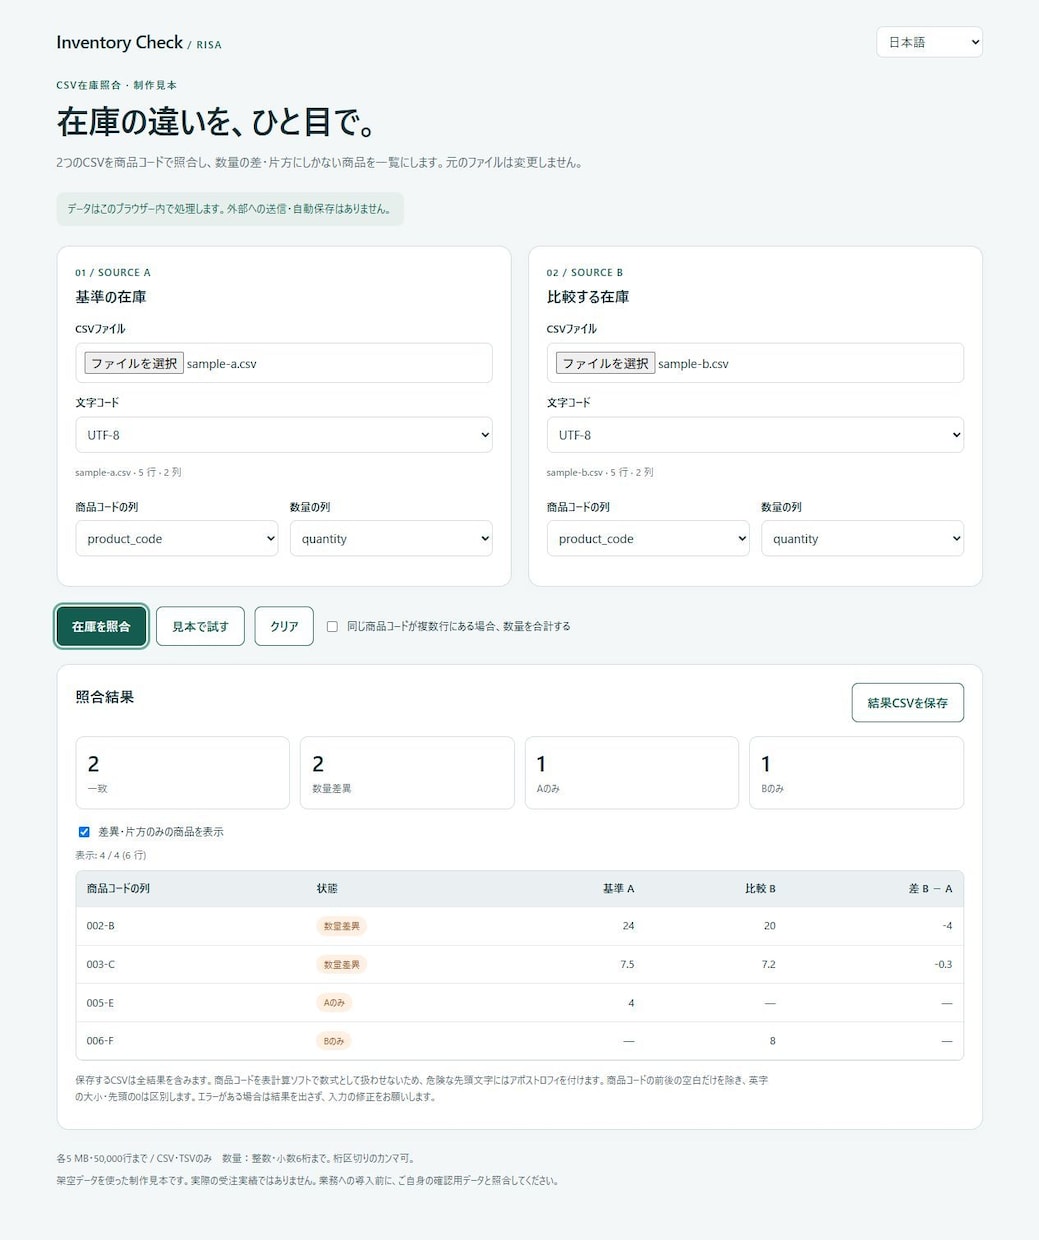Open Source B quantity column dropdown
The height and width of the screenshot is (1240, 1039).
point(862,538)
